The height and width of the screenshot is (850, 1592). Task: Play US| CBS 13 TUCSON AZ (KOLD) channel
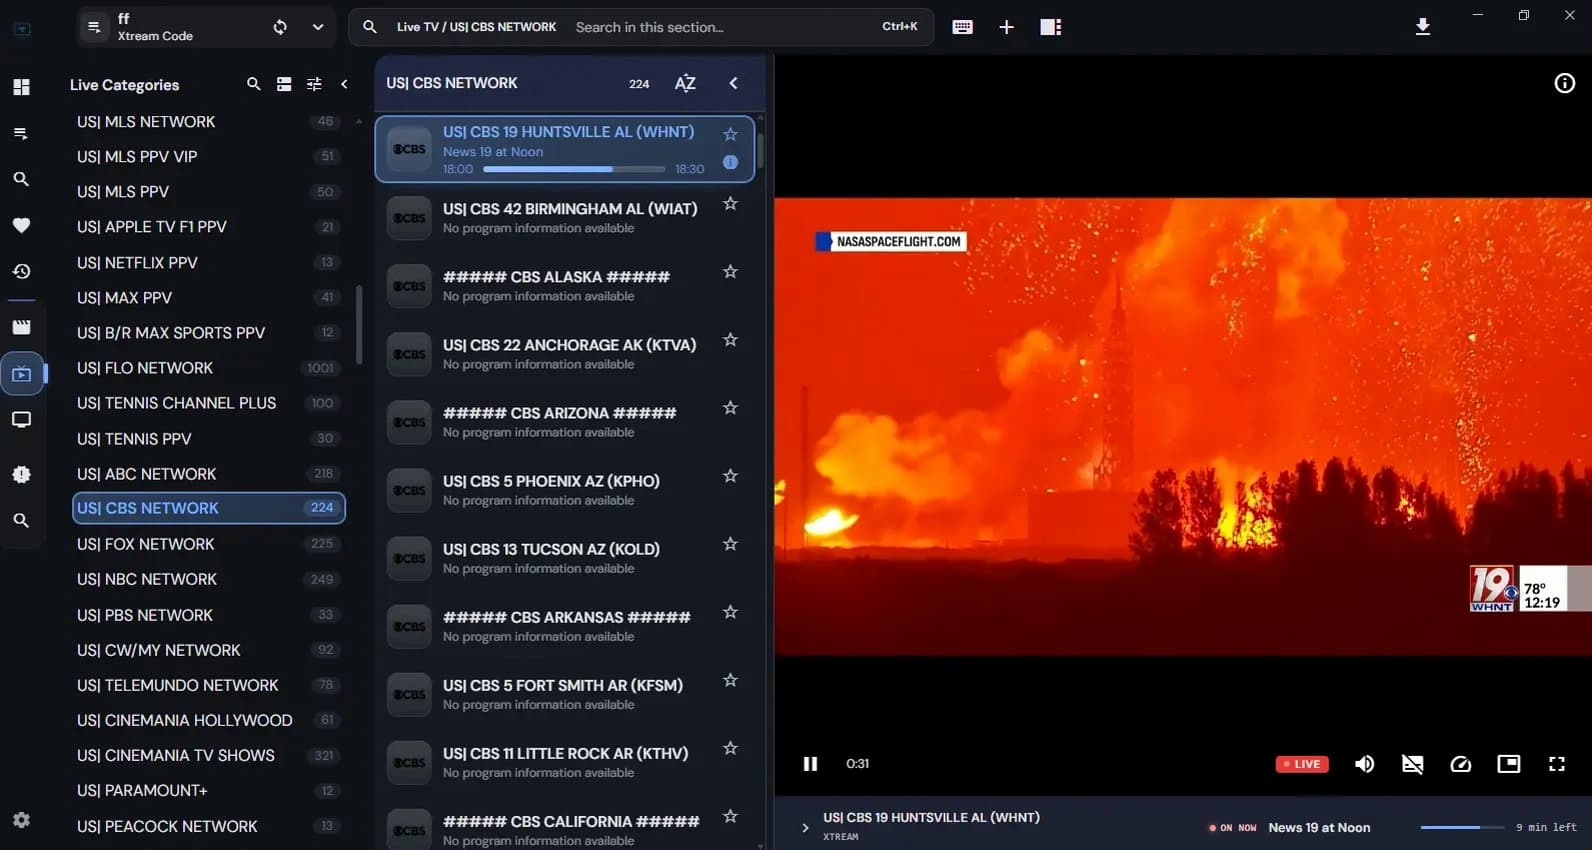[x=566, y=558]
